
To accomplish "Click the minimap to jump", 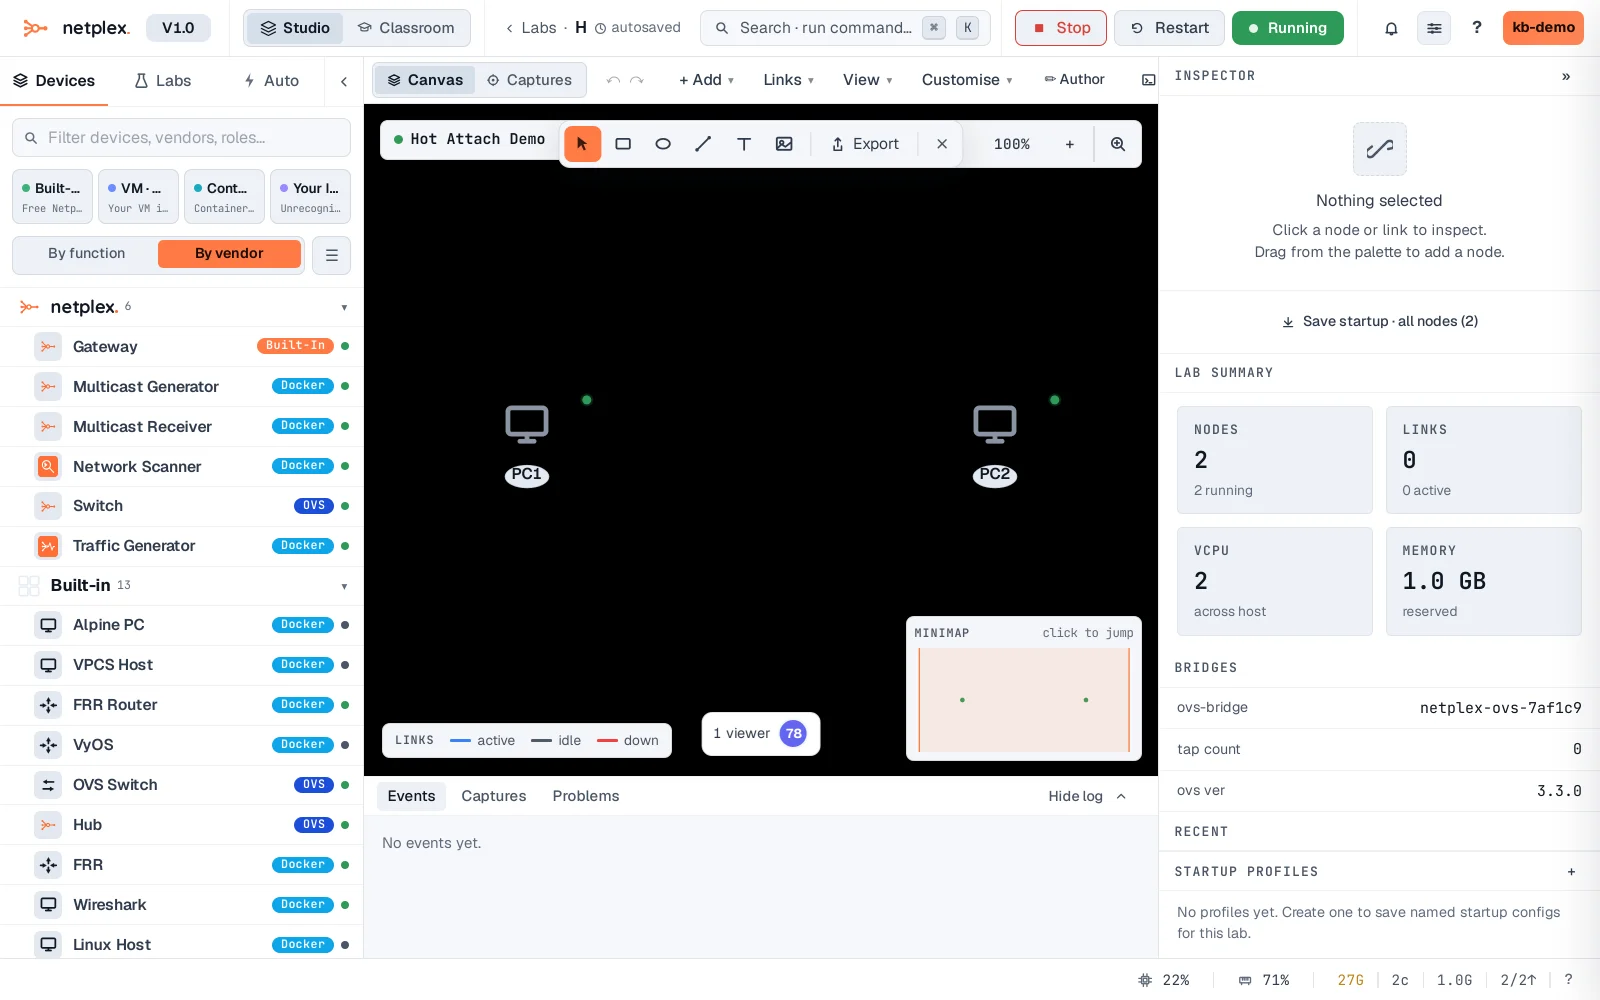I will [x=1024, y=700].
